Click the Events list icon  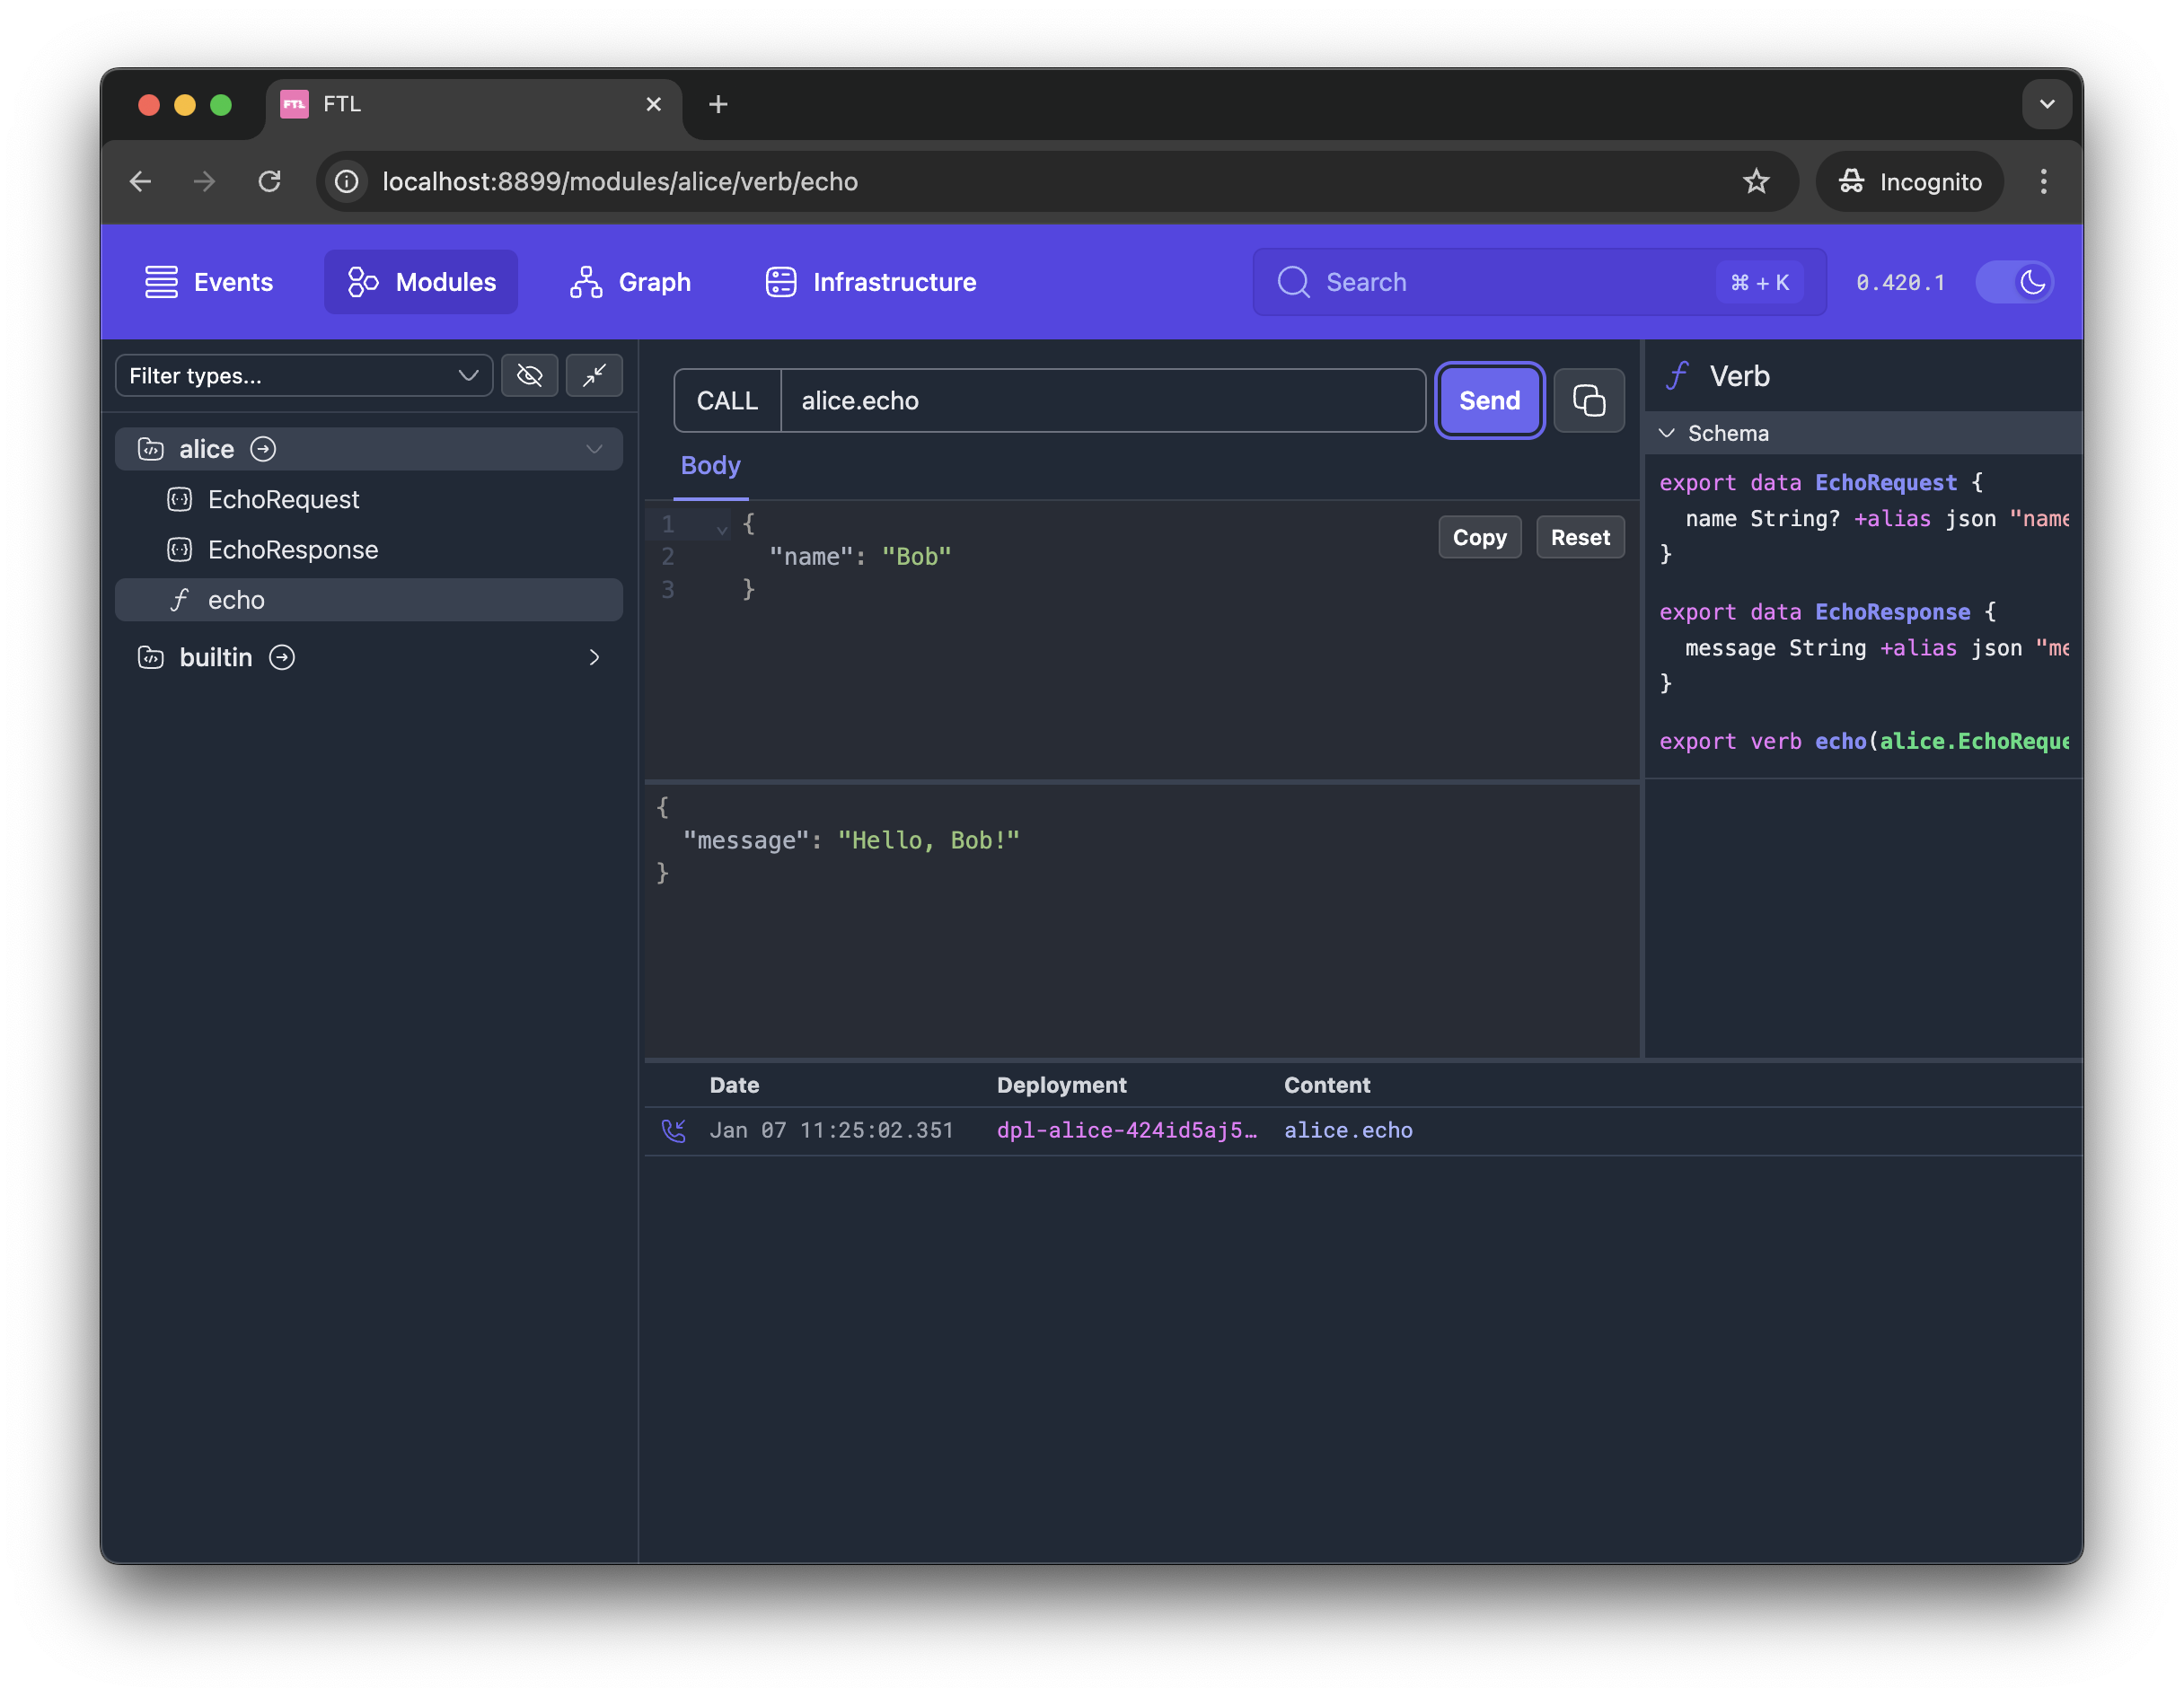[x=161, y=282]
